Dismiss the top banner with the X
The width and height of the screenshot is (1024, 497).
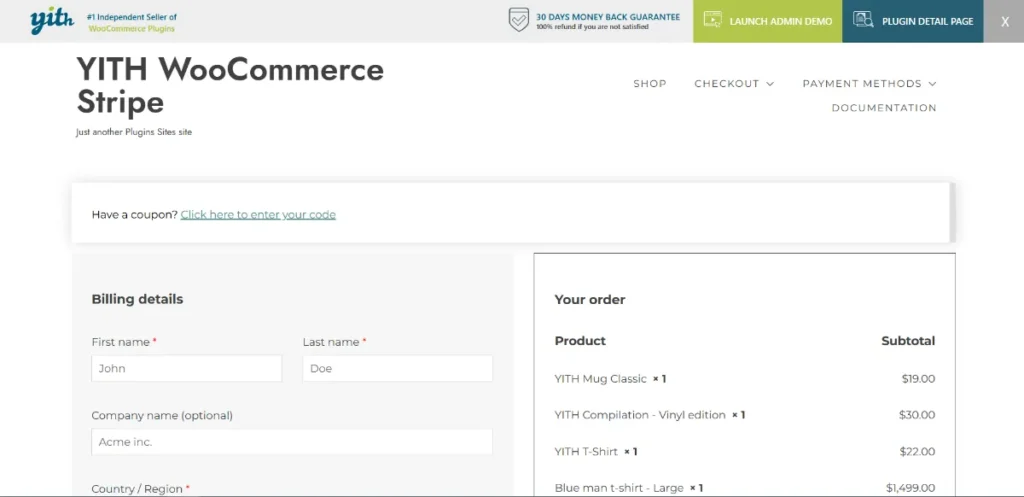click(1004, 21)
